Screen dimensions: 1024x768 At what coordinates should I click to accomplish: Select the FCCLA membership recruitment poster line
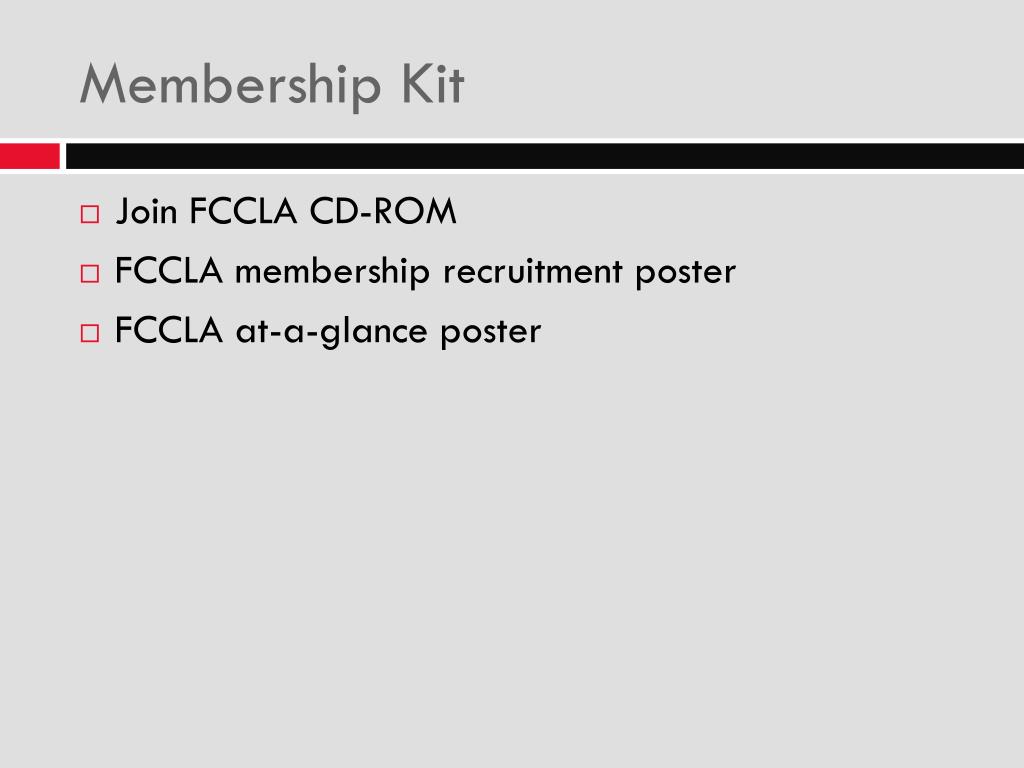click(x=425, y=272)
